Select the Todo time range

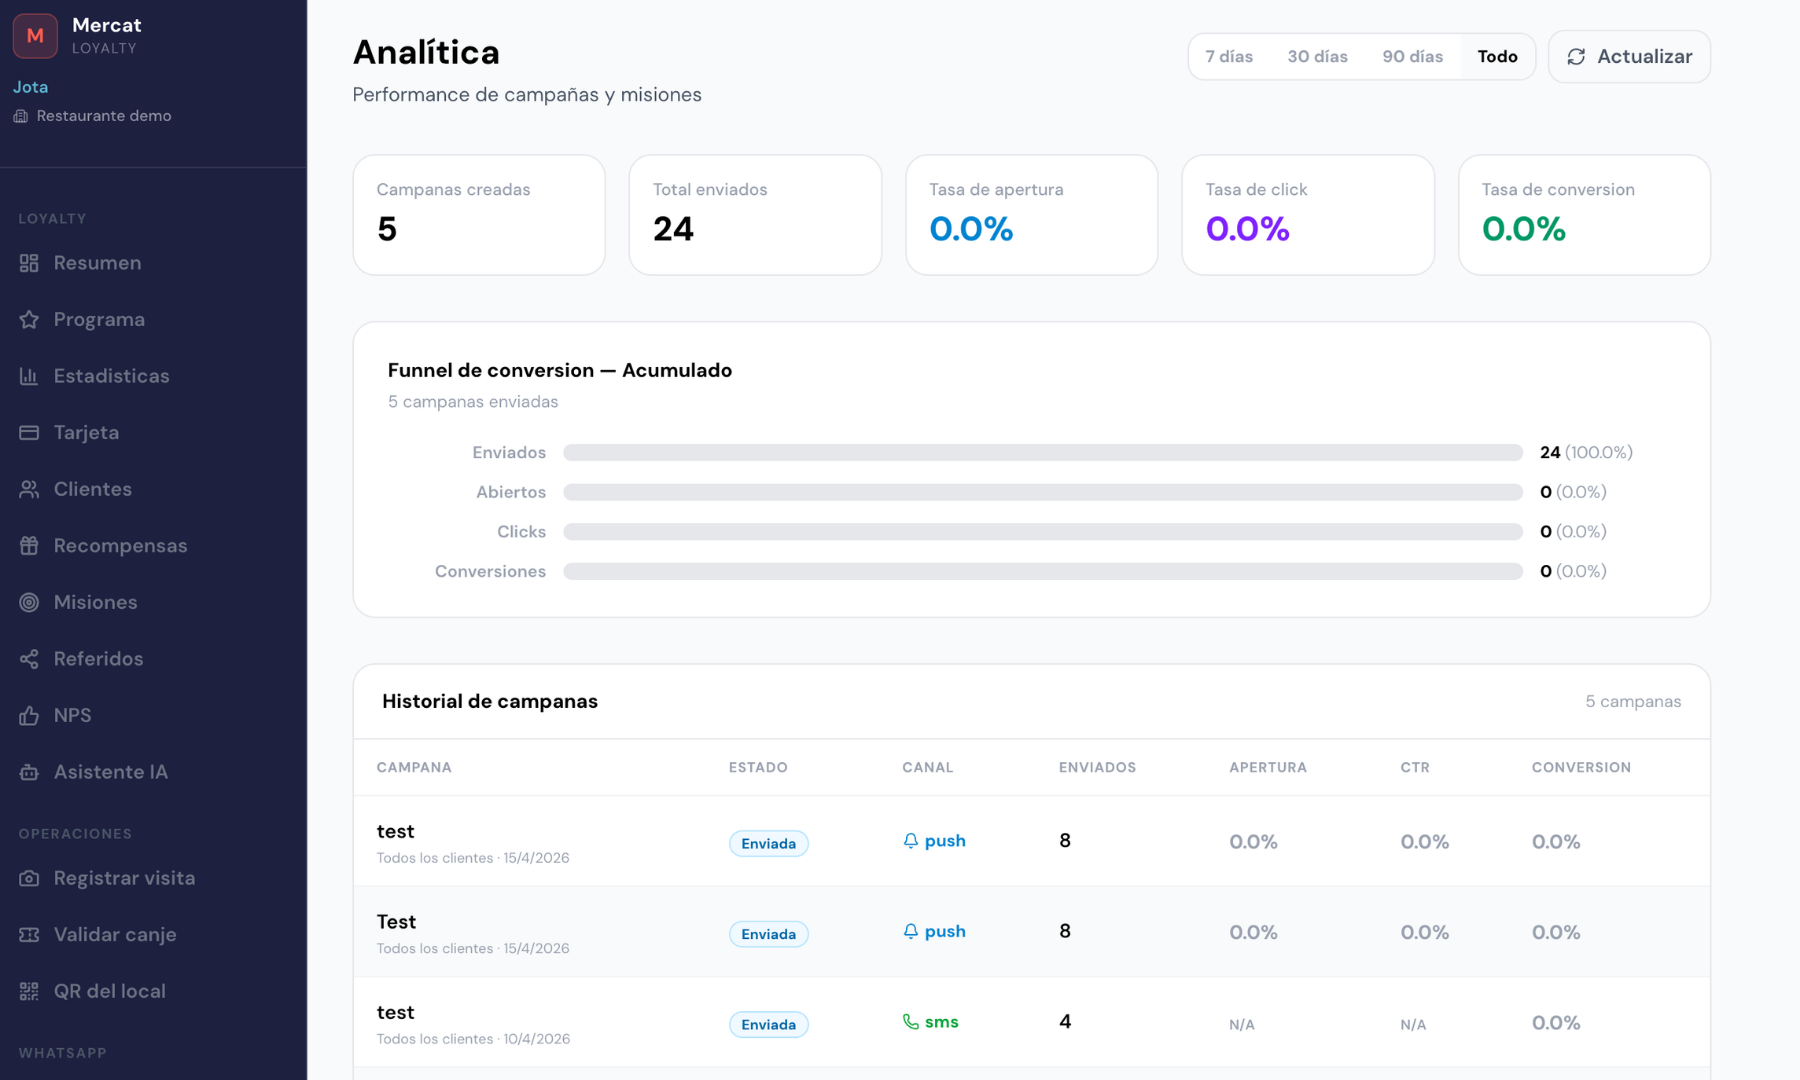coord(1497,57)
